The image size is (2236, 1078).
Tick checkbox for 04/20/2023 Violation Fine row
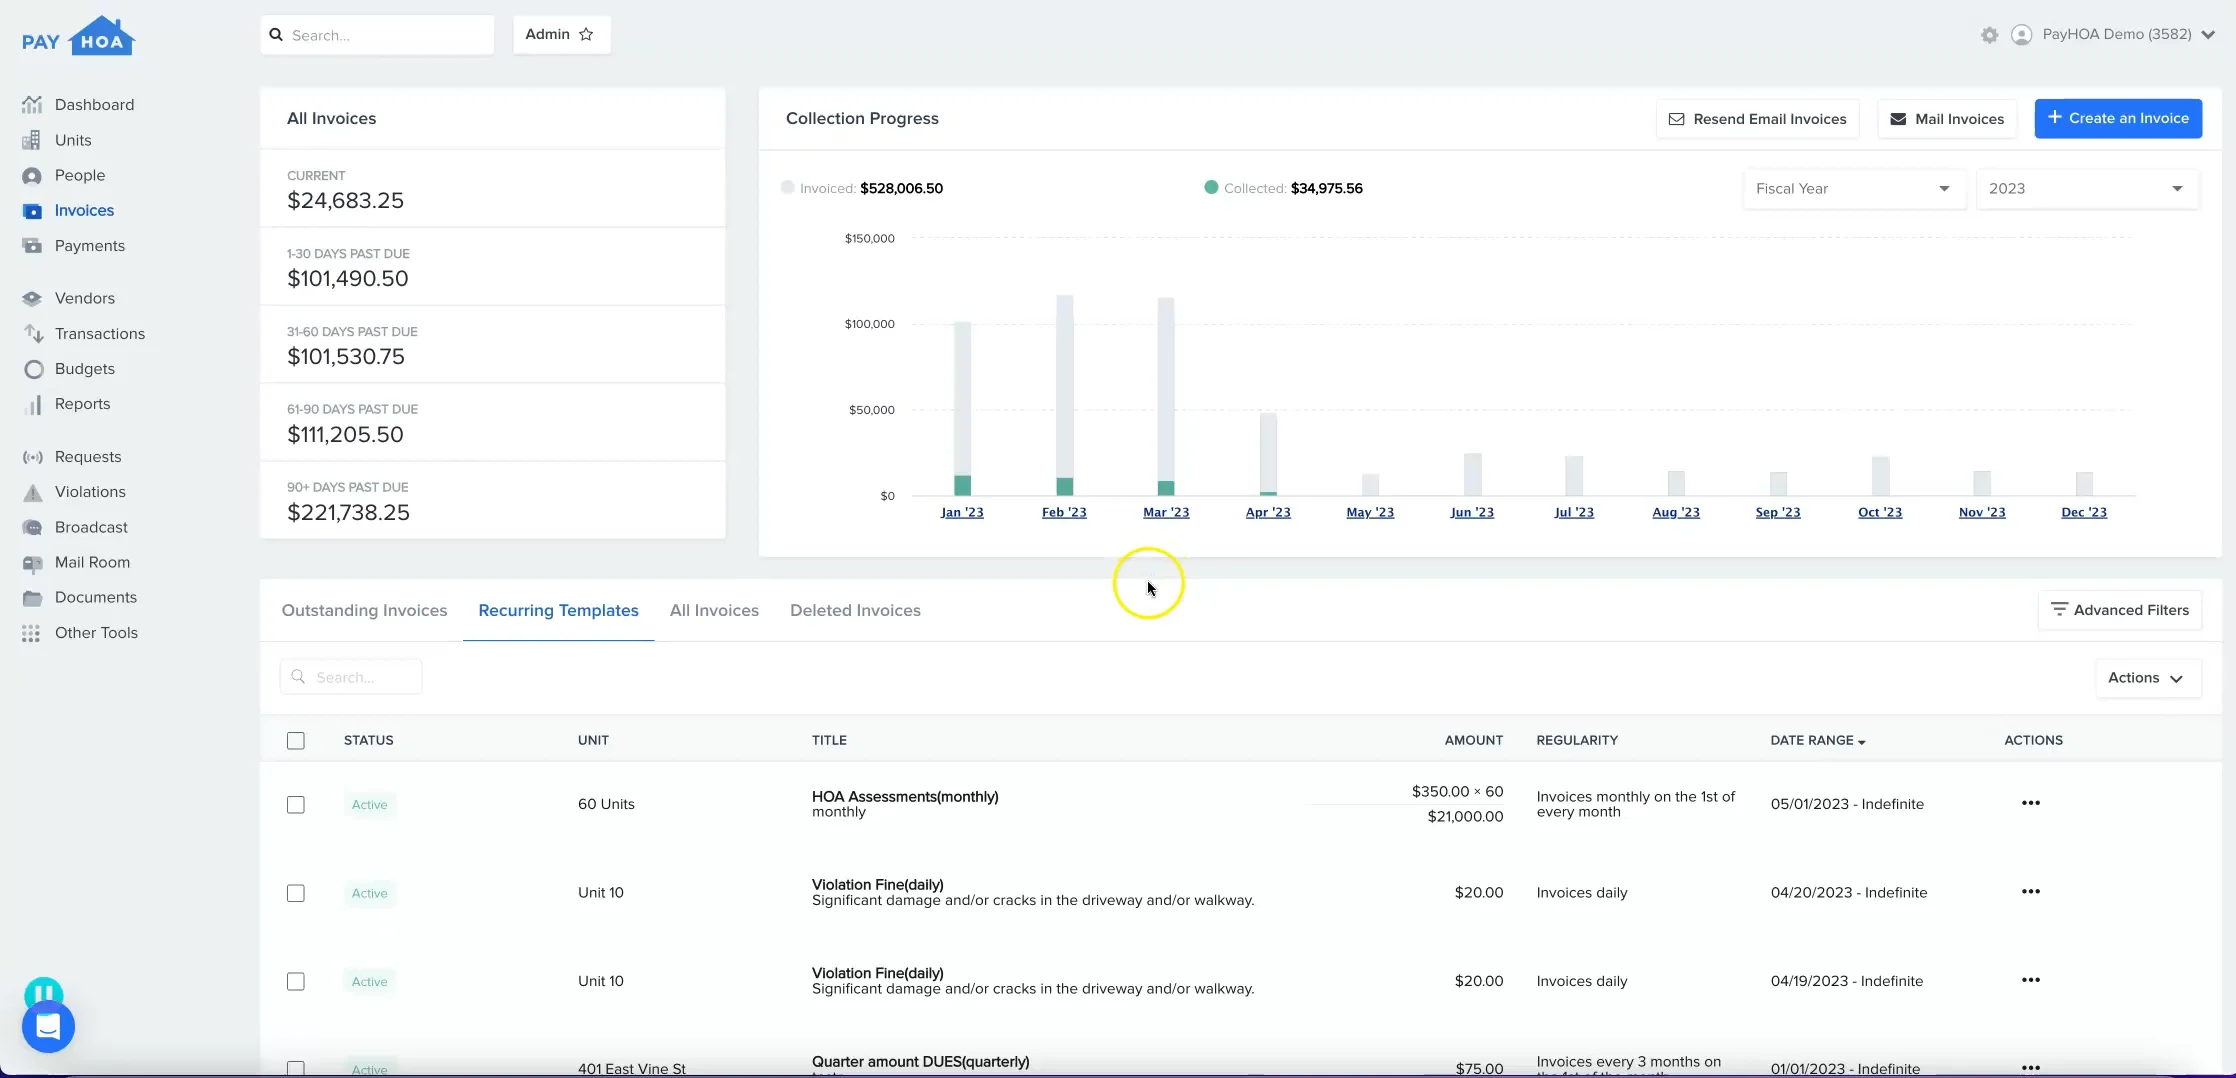(296, 893)
